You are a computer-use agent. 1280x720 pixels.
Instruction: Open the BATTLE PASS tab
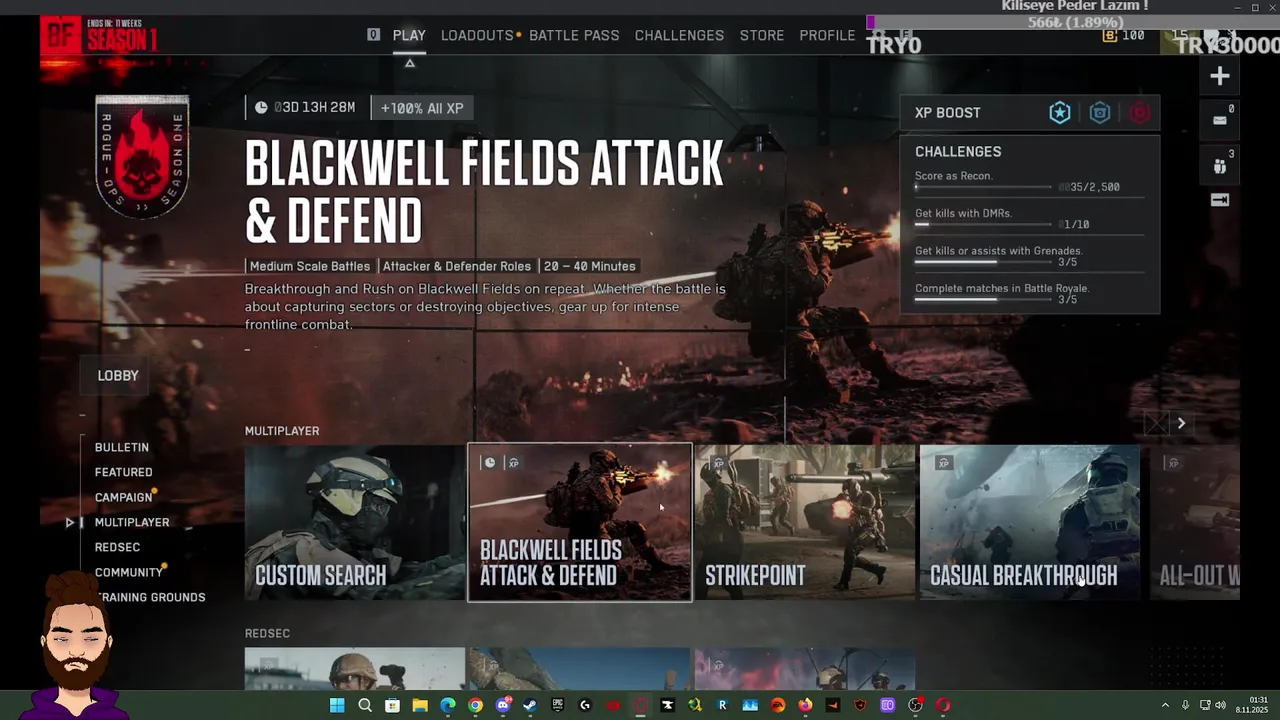(x=574, y=35)
